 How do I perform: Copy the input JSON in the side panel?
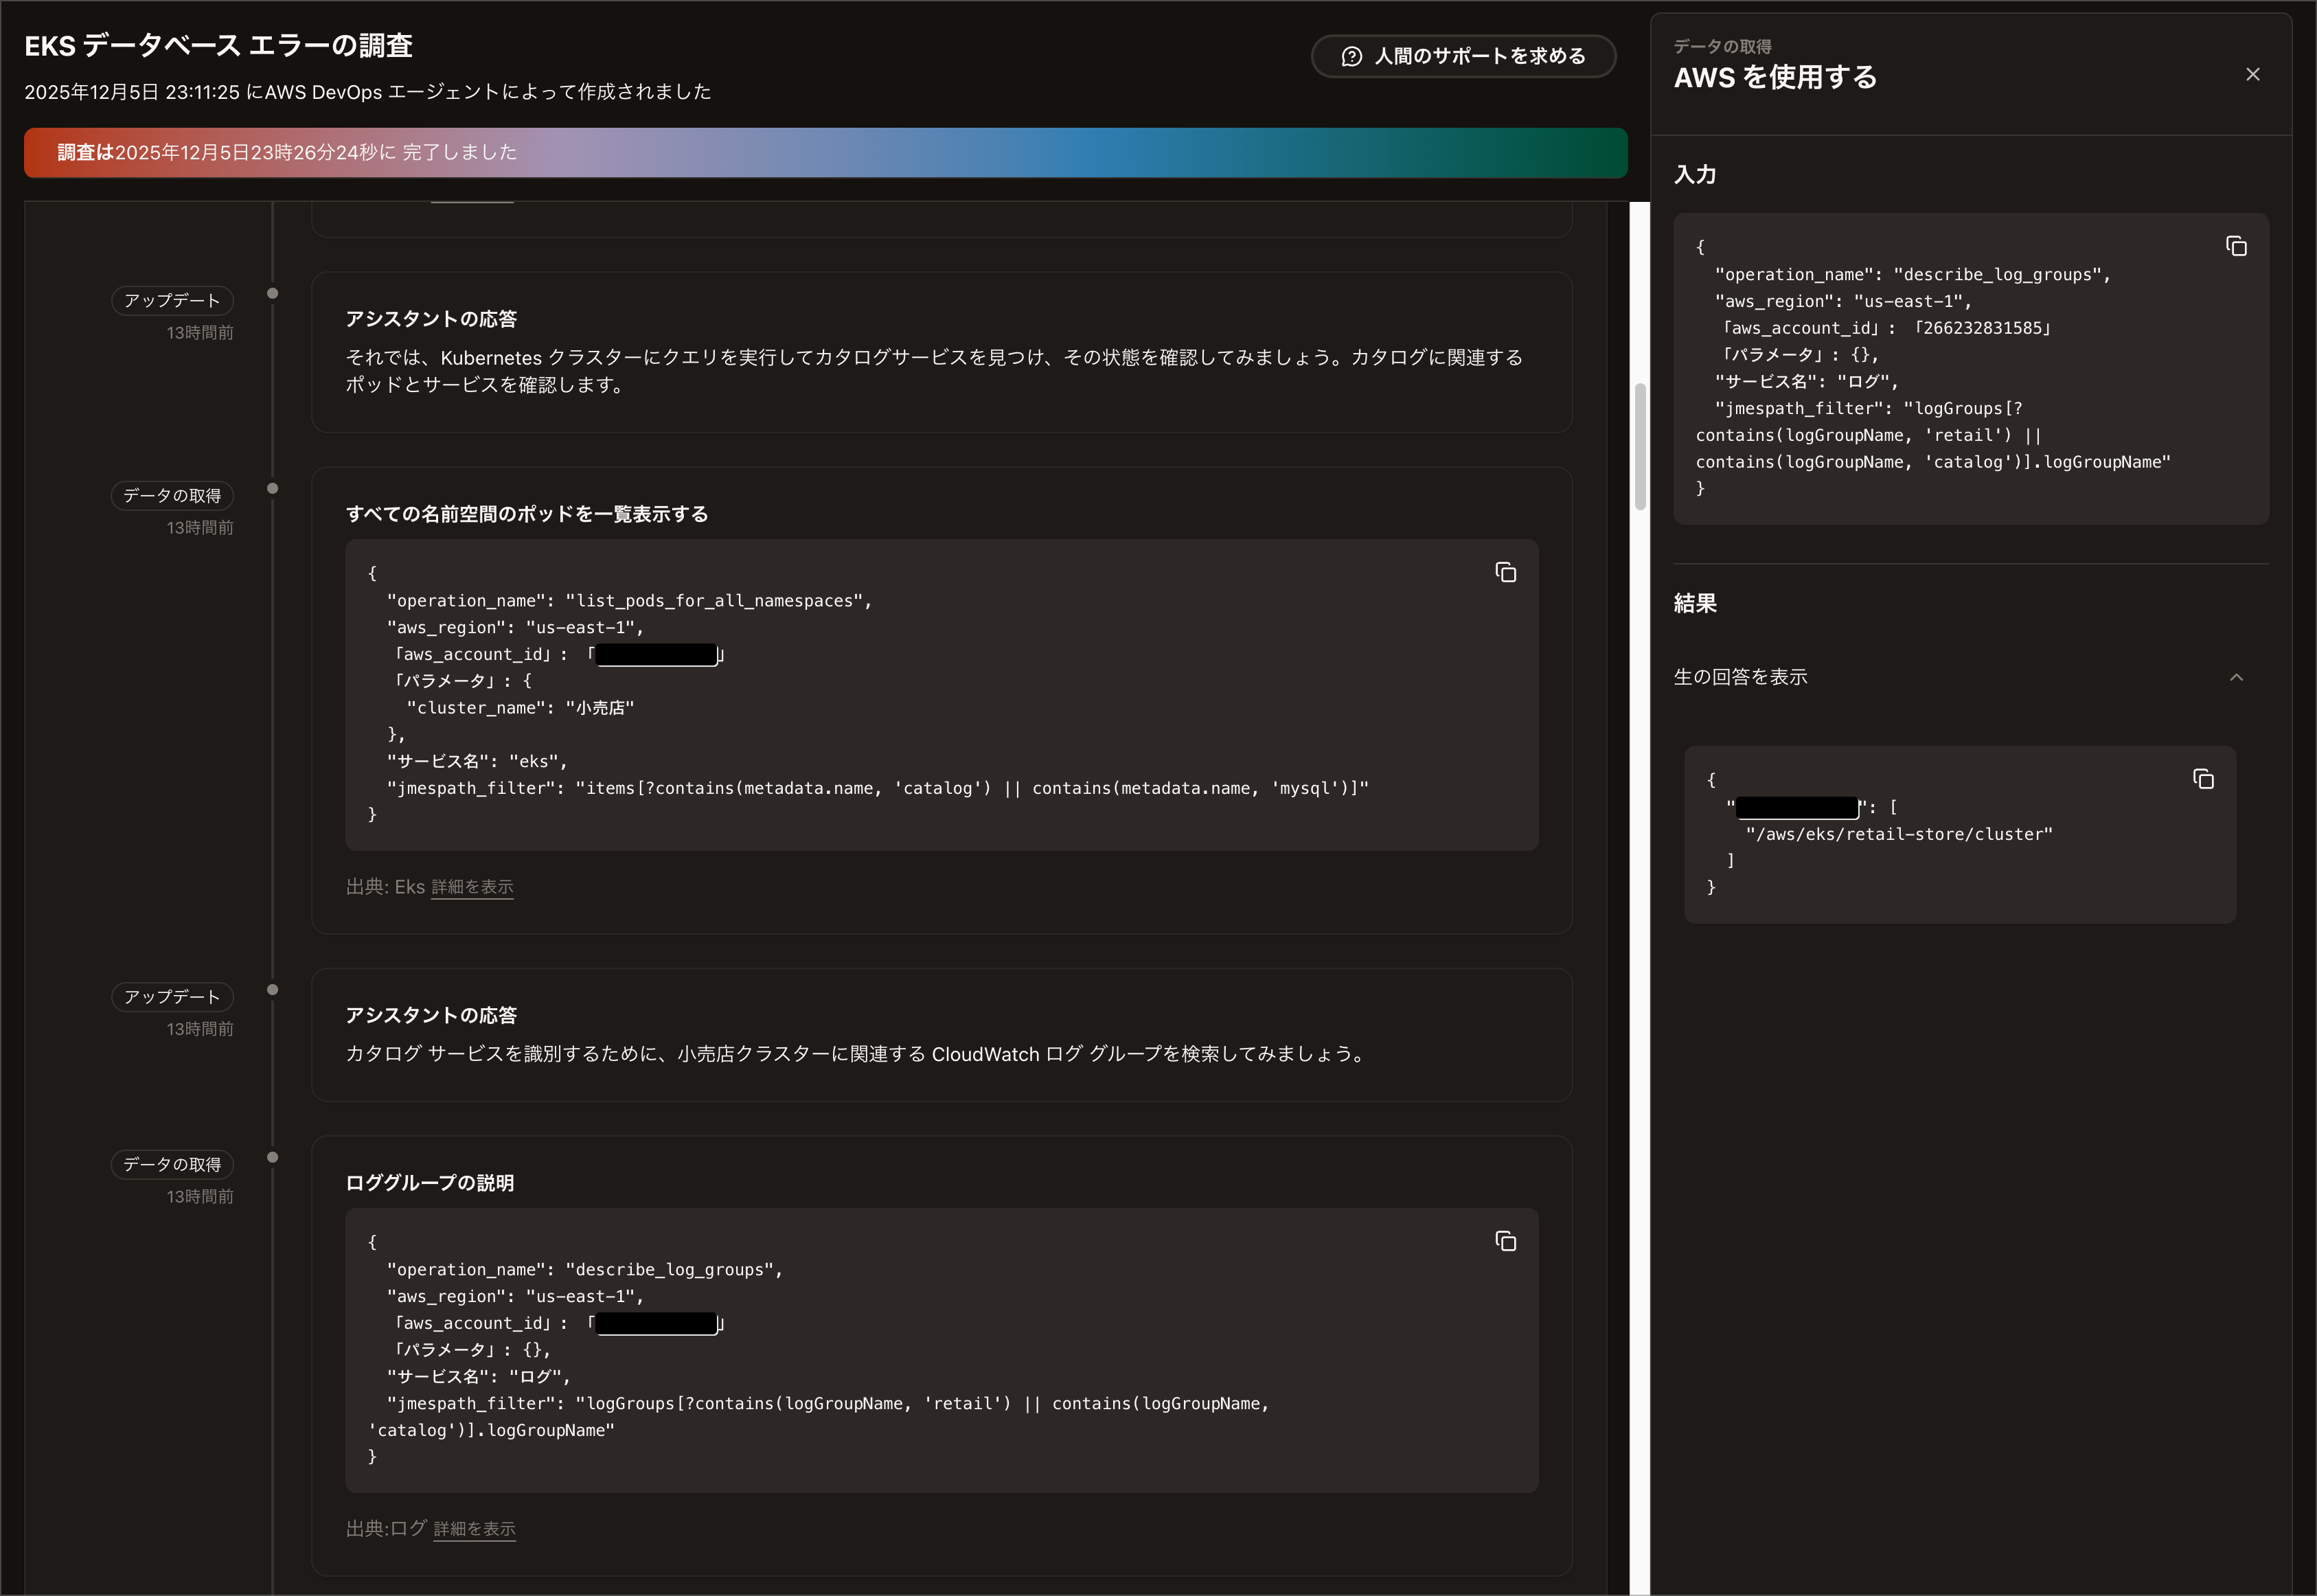click(2236, 246)
